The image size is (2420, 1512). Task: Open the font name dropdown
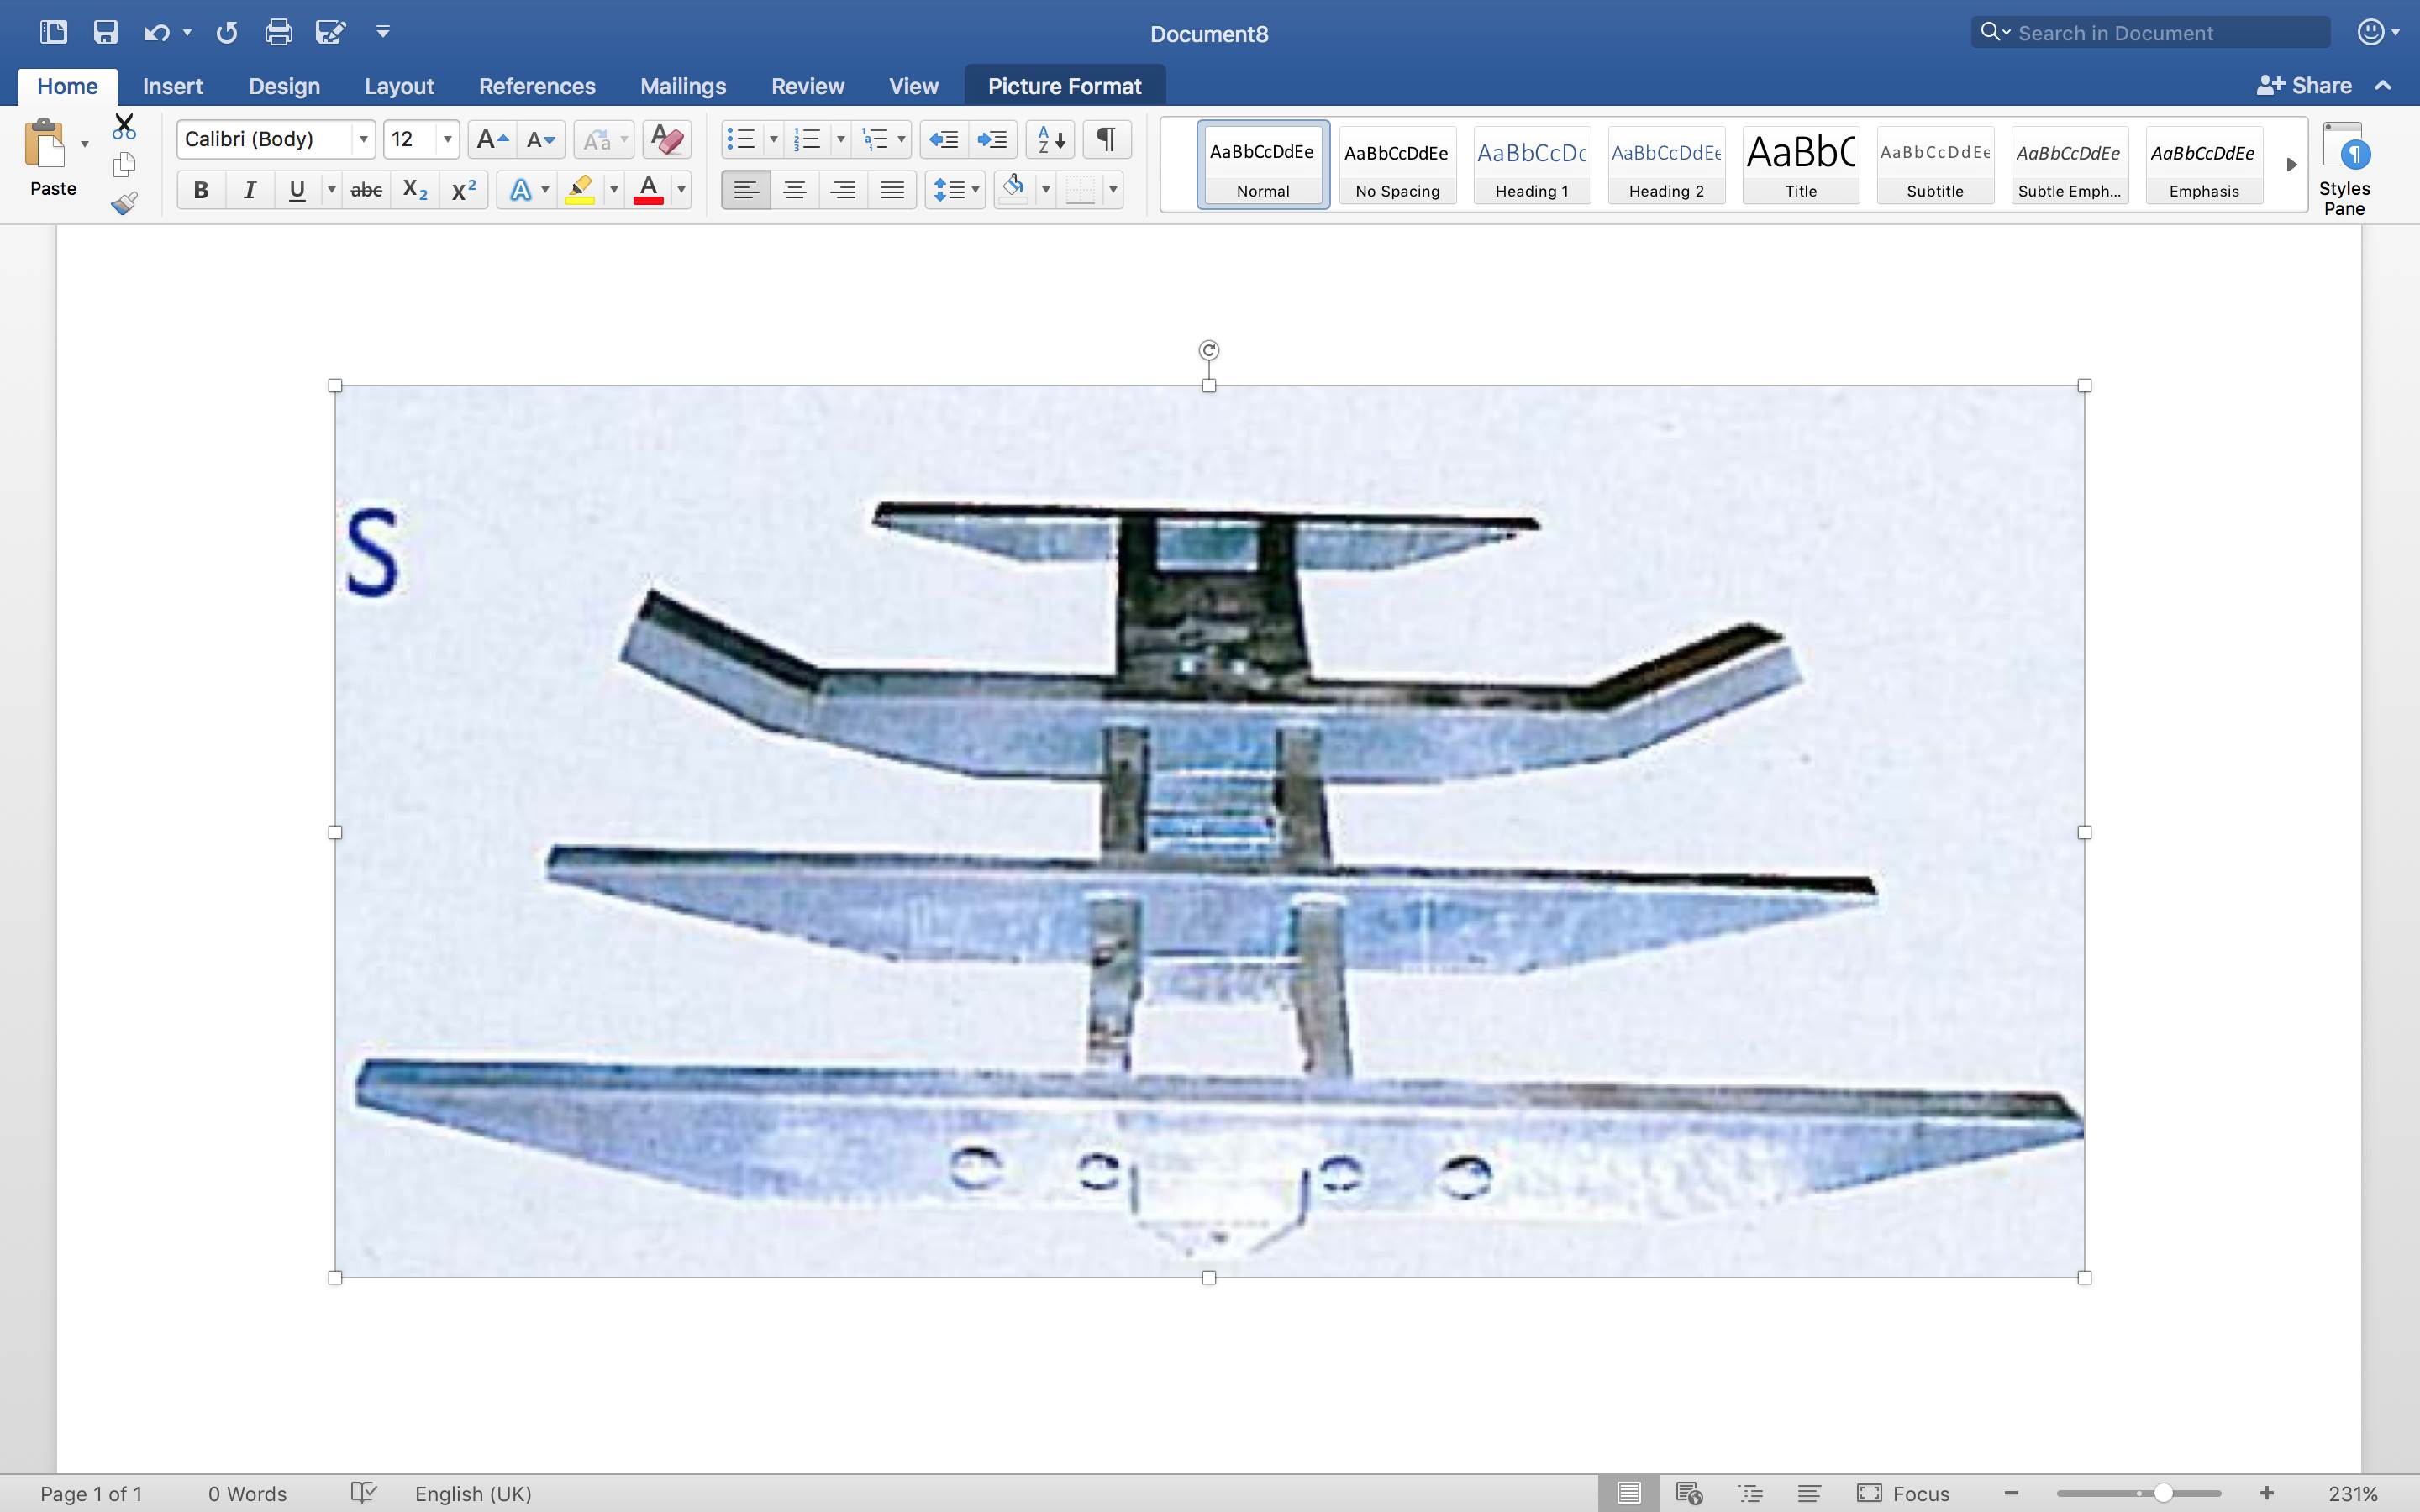363,139
